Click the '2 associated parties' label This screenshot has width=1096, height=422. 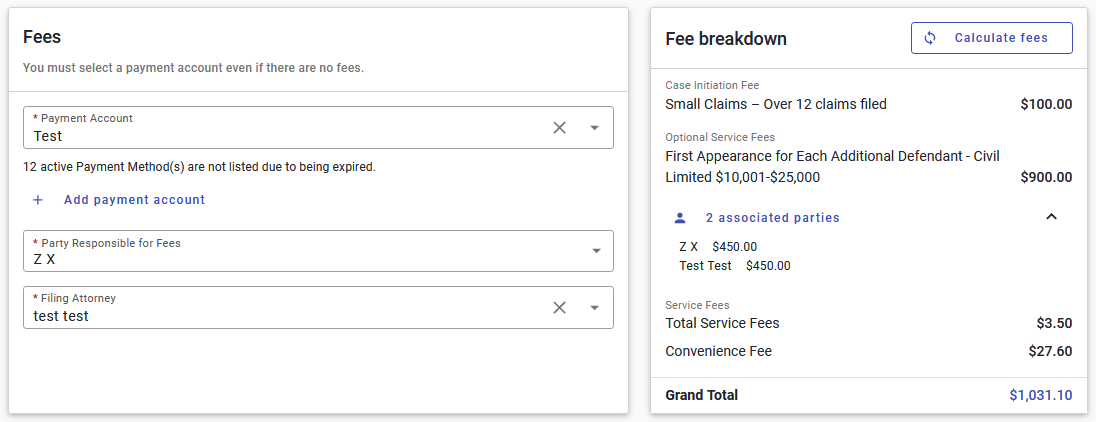click(x=772, y=217)
